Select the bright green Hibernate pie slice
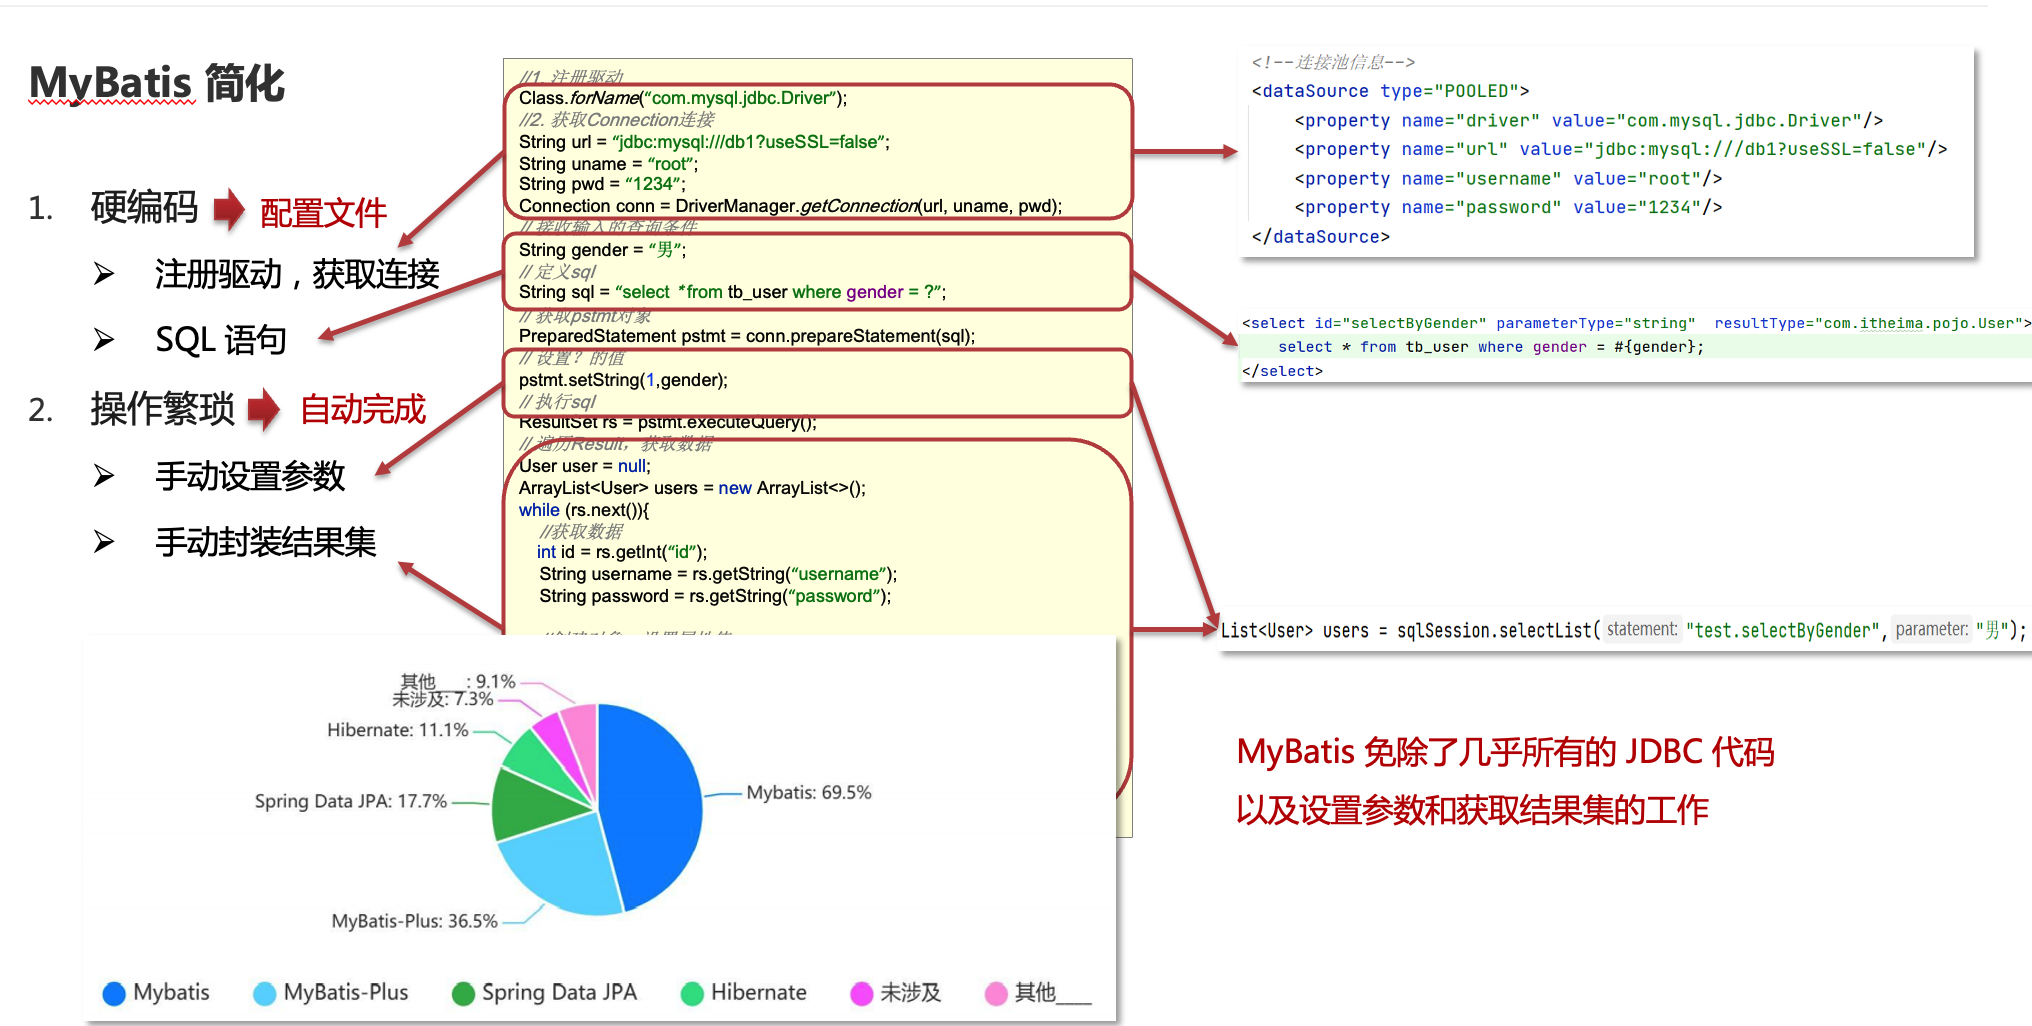2032x1026 pixels. (x=545, y=764)
